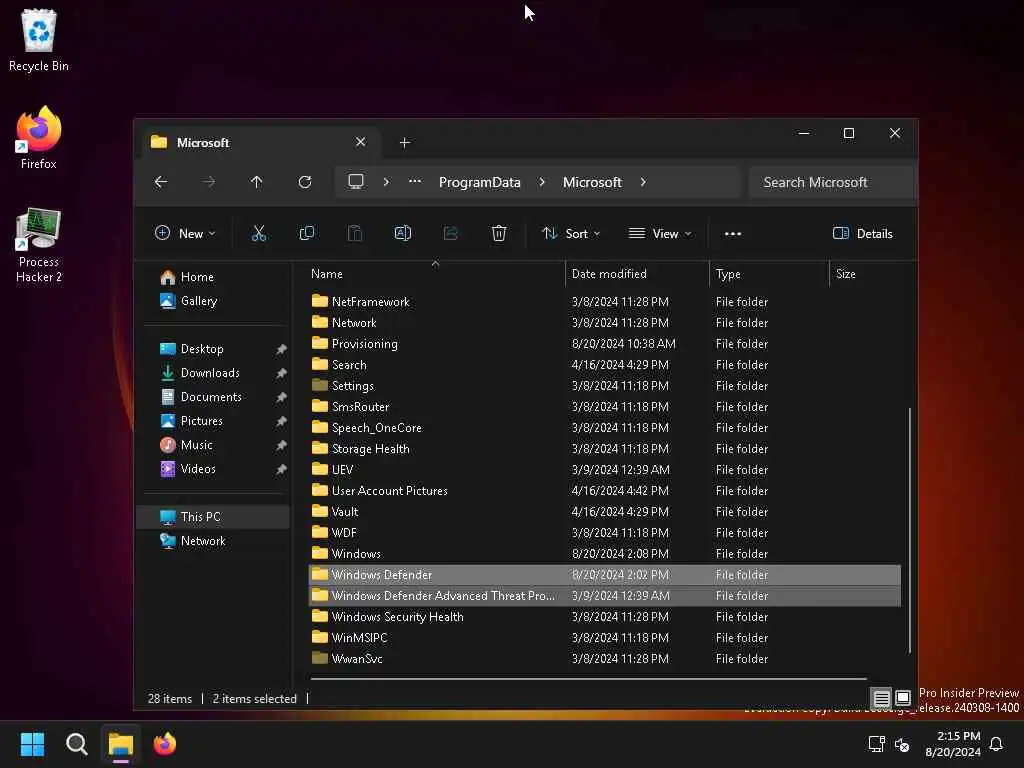This screenshot has height=768, width=1024.
Task: Select the Windows Security Health folder
Action: coord(604,616)
